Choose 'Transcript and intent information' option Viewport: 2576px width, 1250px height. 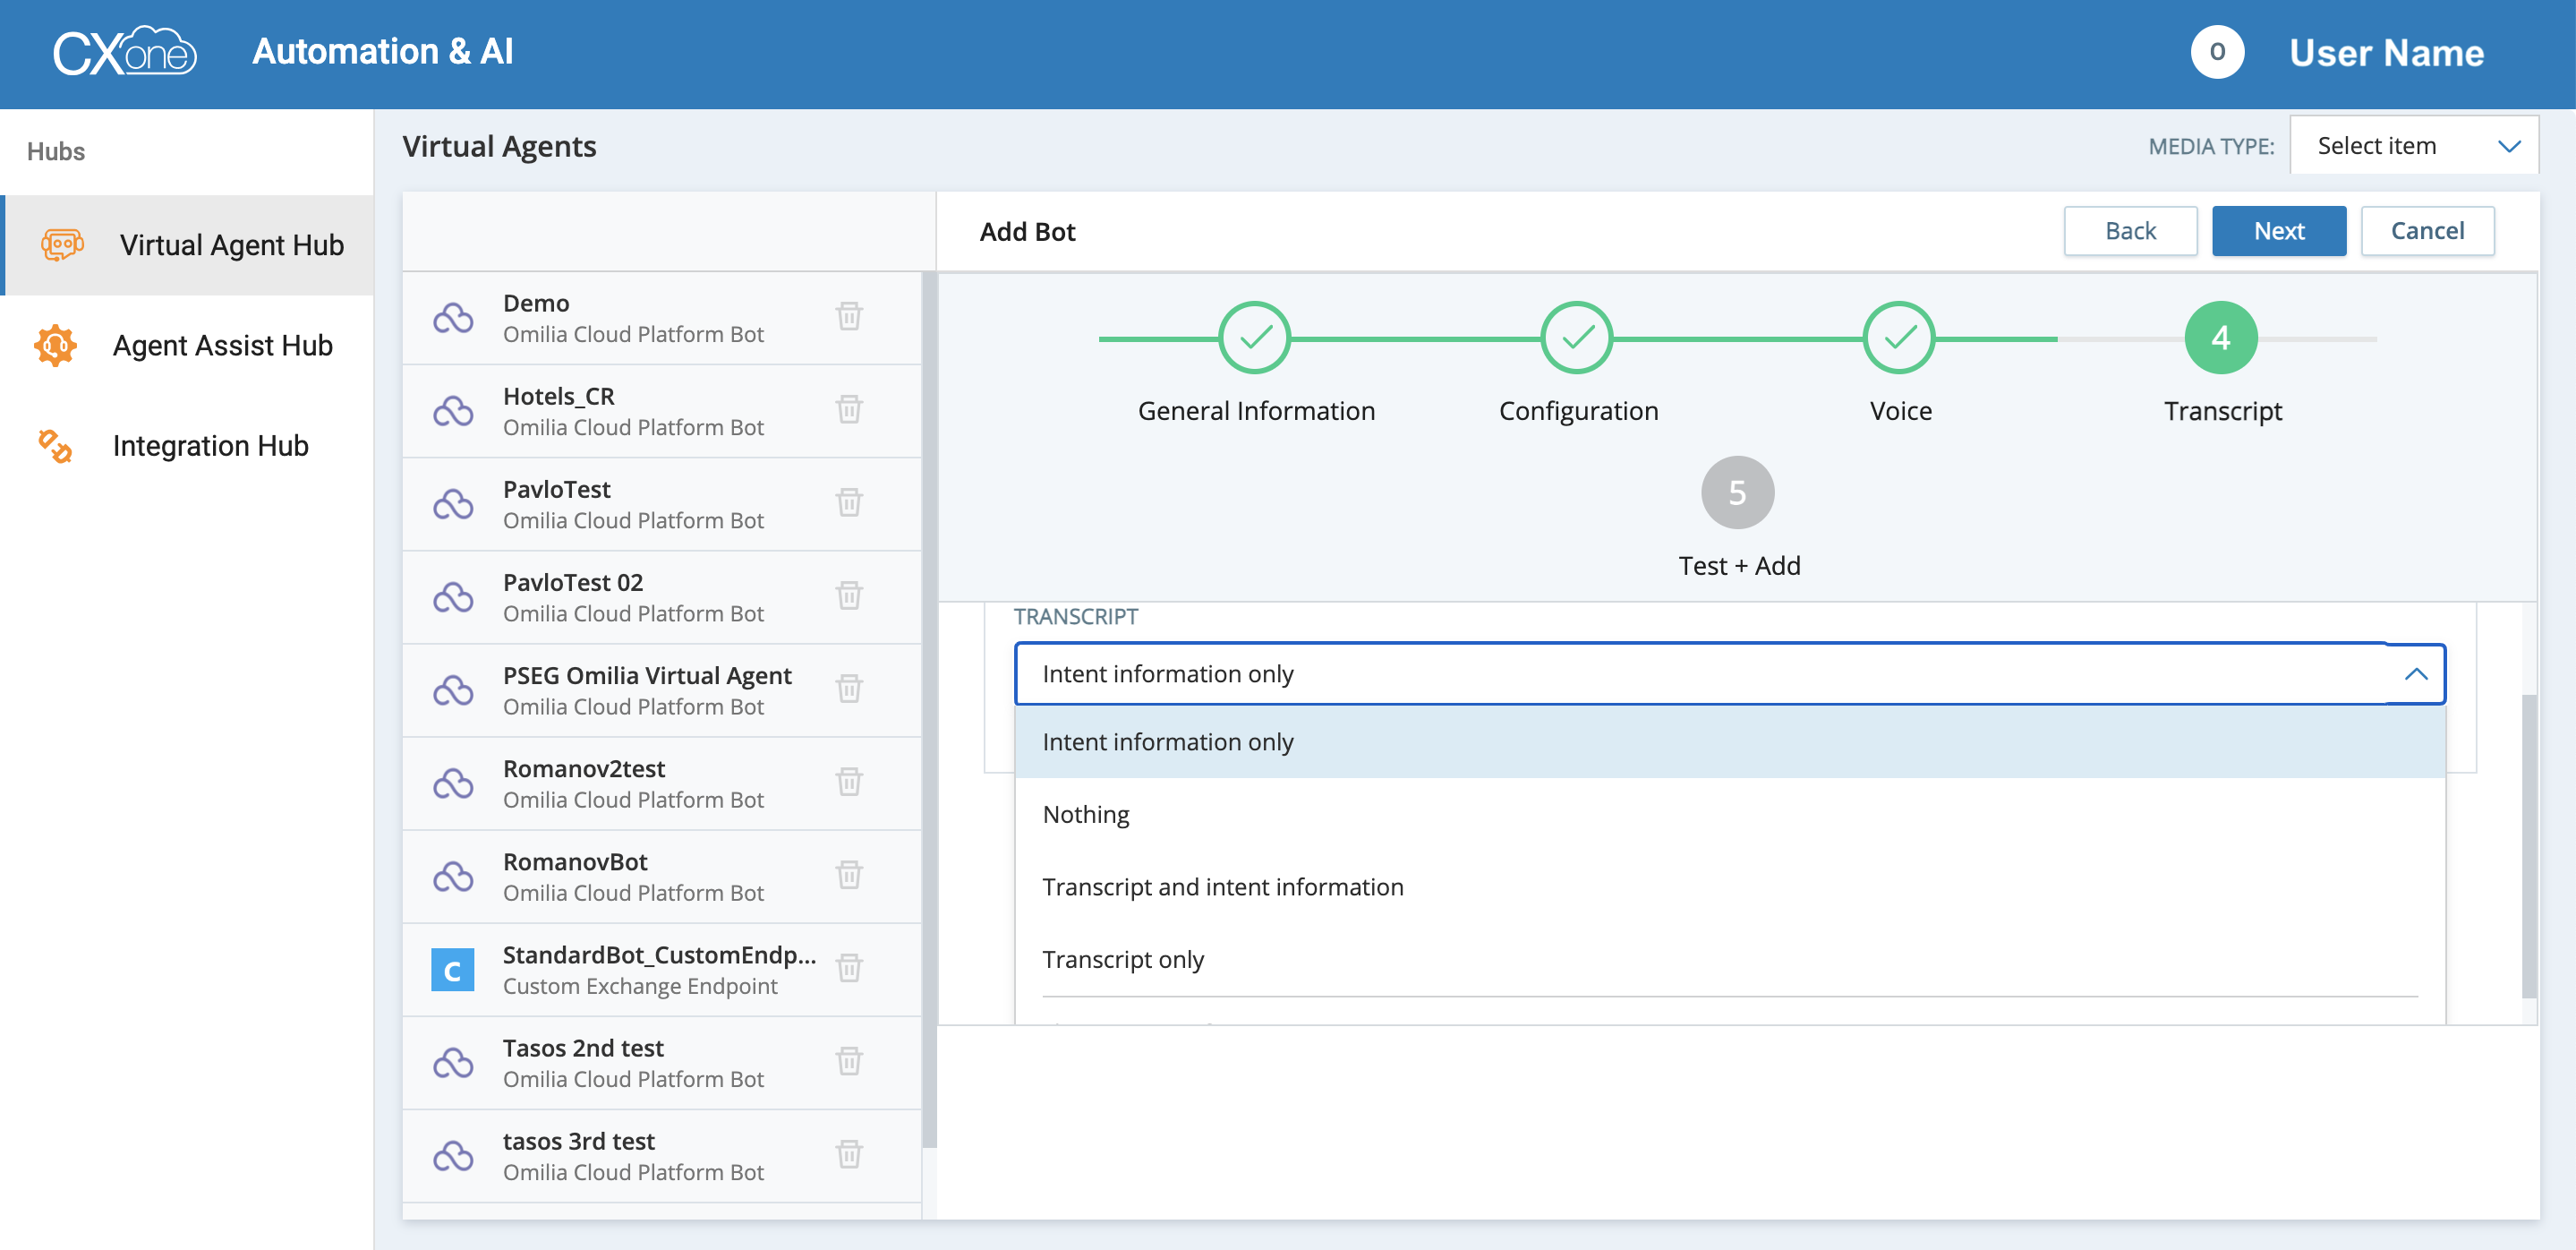[x=1222, y=887]
